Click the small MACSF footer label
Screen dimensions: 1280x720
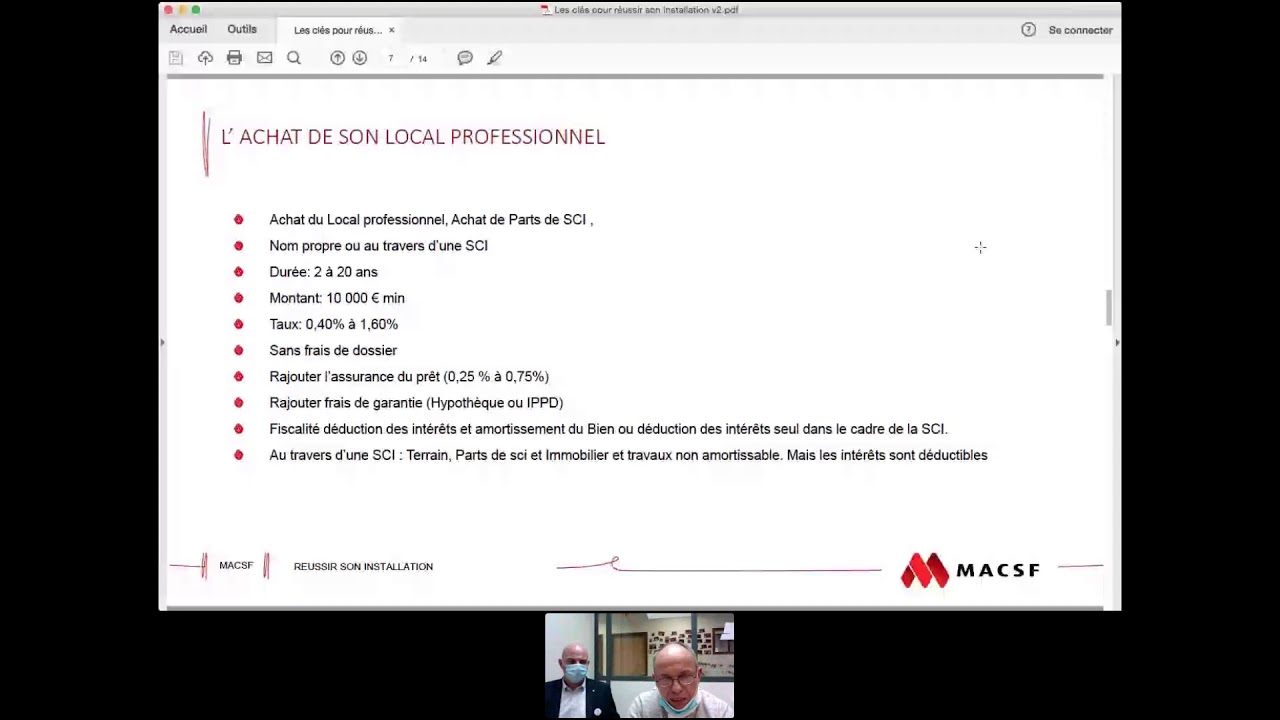[236, 566]
